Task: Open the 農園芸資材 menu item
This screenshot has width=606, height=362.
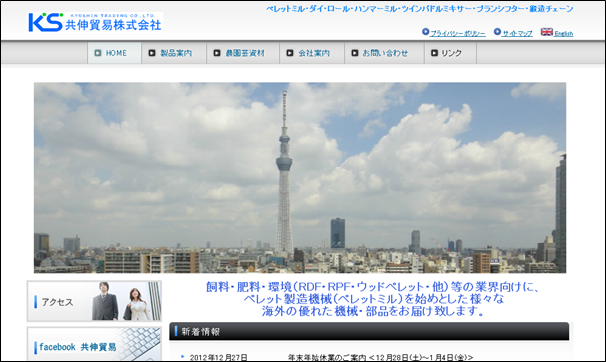Action: pyautogui.click(x=243, y=53)
